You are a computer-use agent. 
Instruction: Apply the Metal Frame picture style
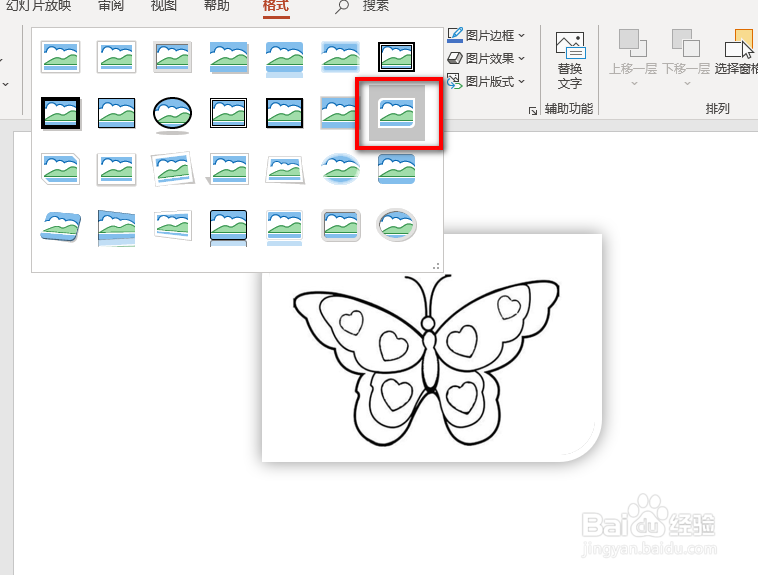tap(173, 57)
